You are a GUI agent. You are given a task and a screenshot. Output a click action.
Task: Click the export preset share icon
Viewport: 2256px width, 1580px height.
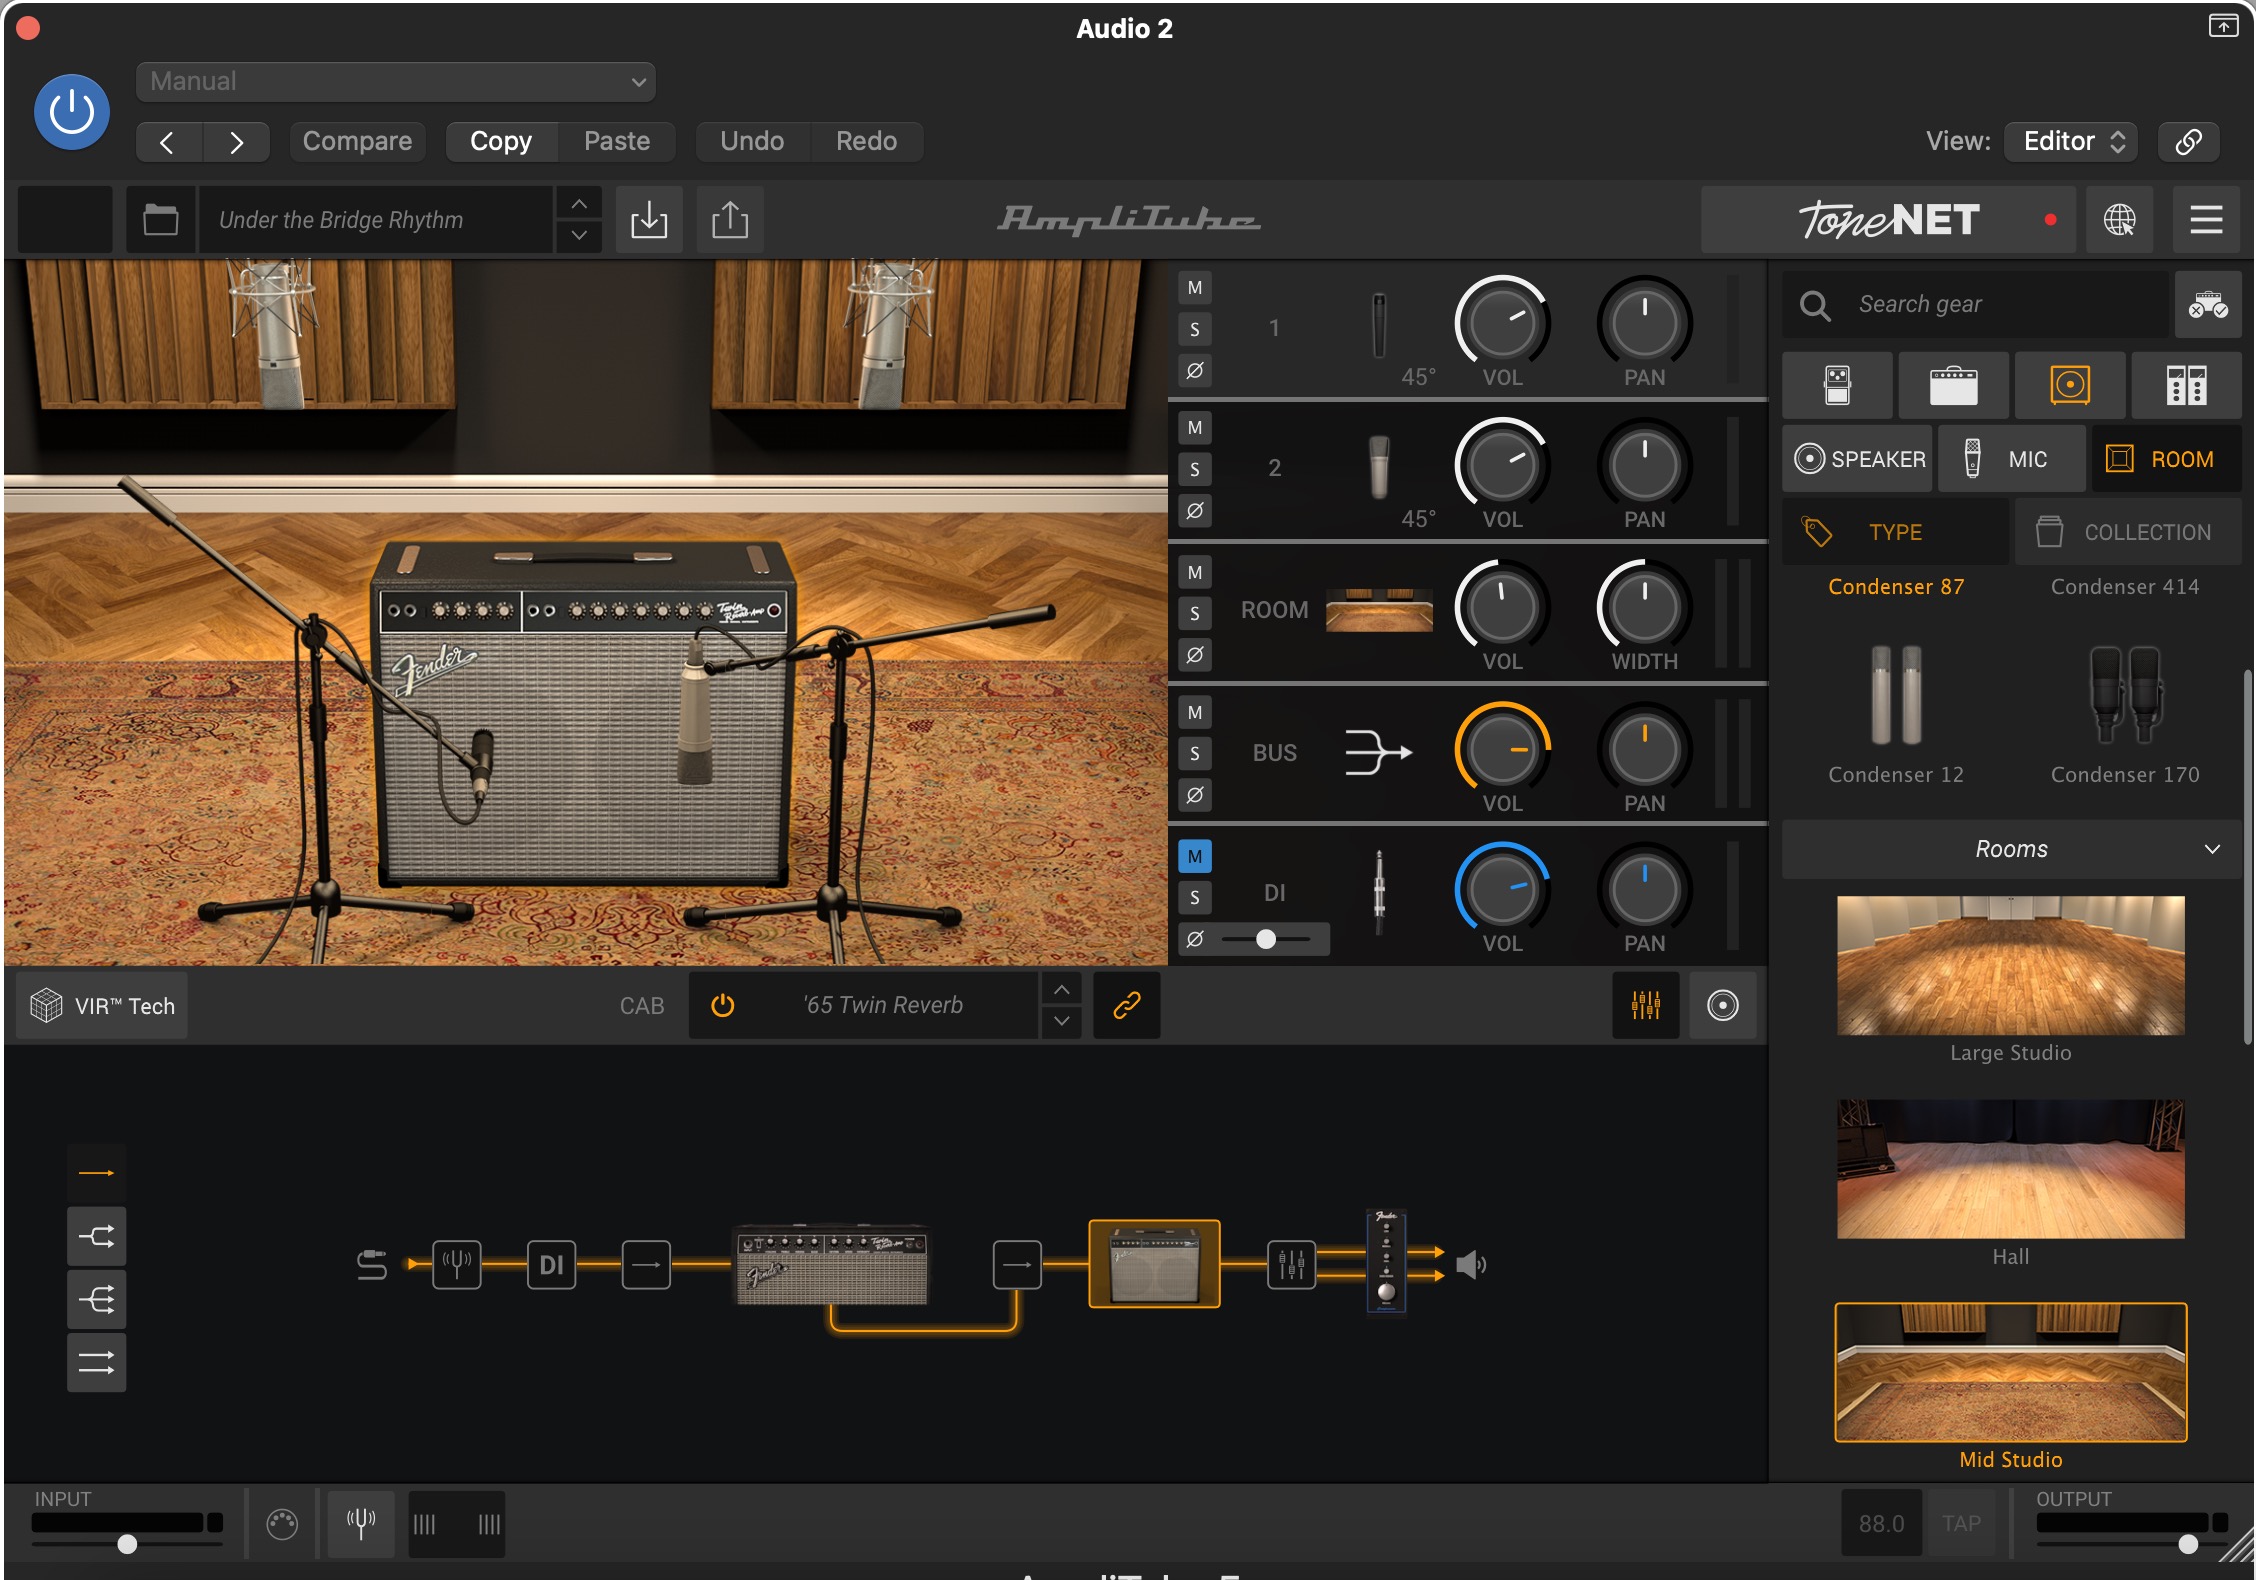[x=730, y=219]
